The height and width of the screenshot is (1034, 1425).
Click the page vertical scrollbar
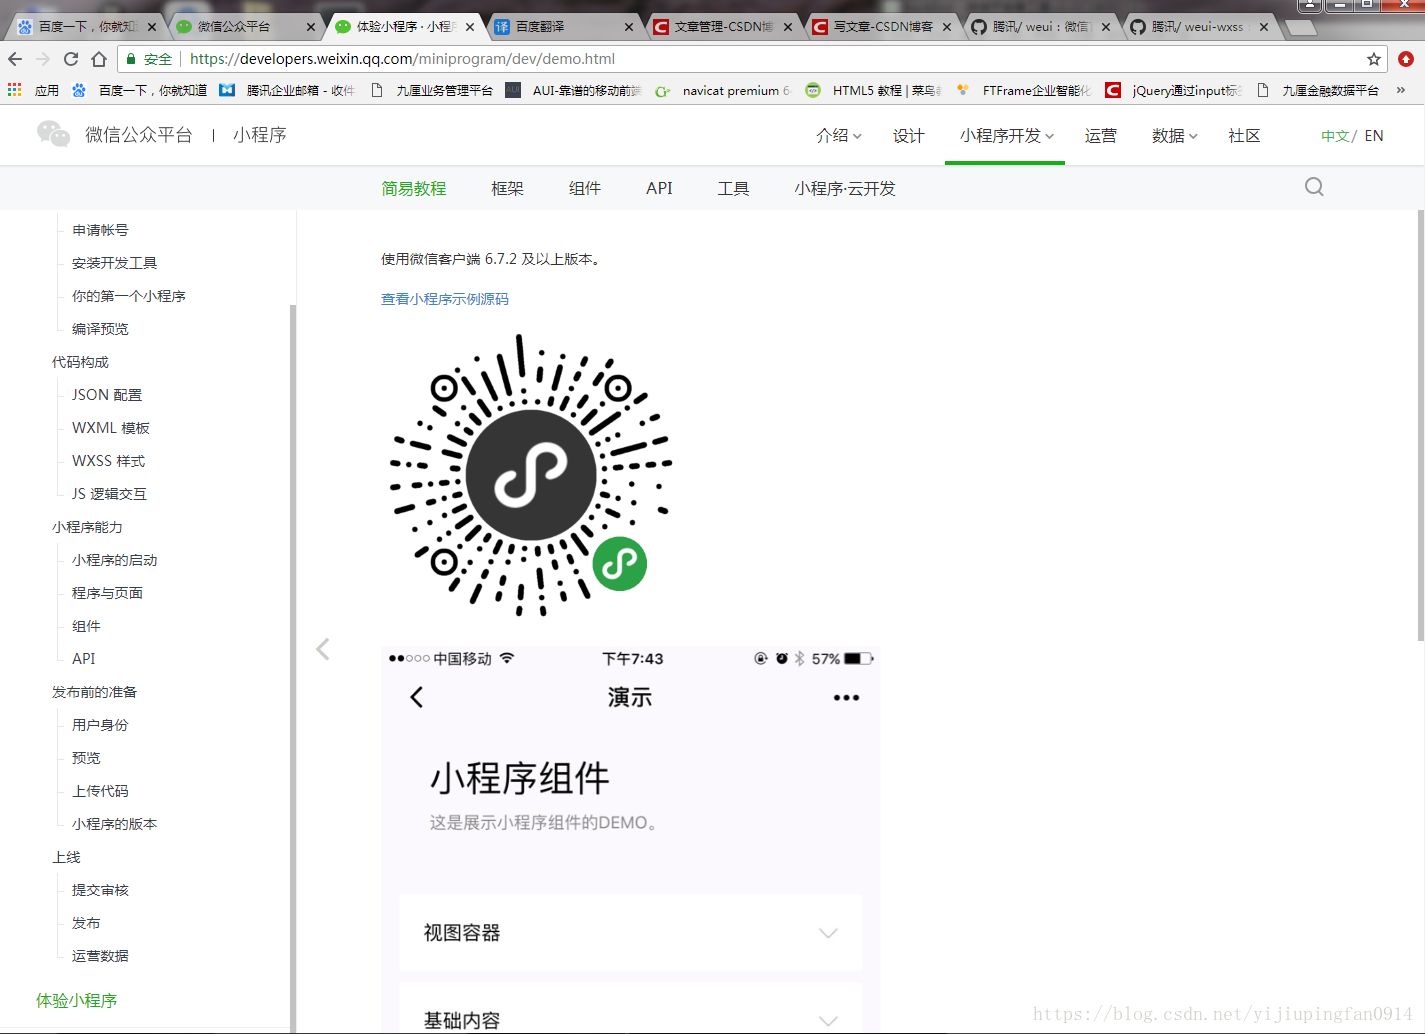point(1421,425)
